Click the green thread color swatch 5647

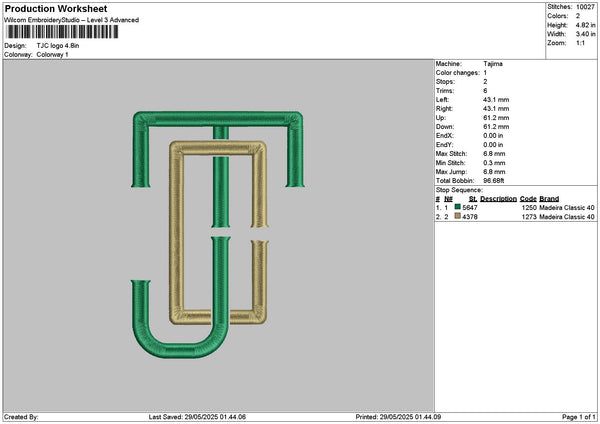[457, 207]
